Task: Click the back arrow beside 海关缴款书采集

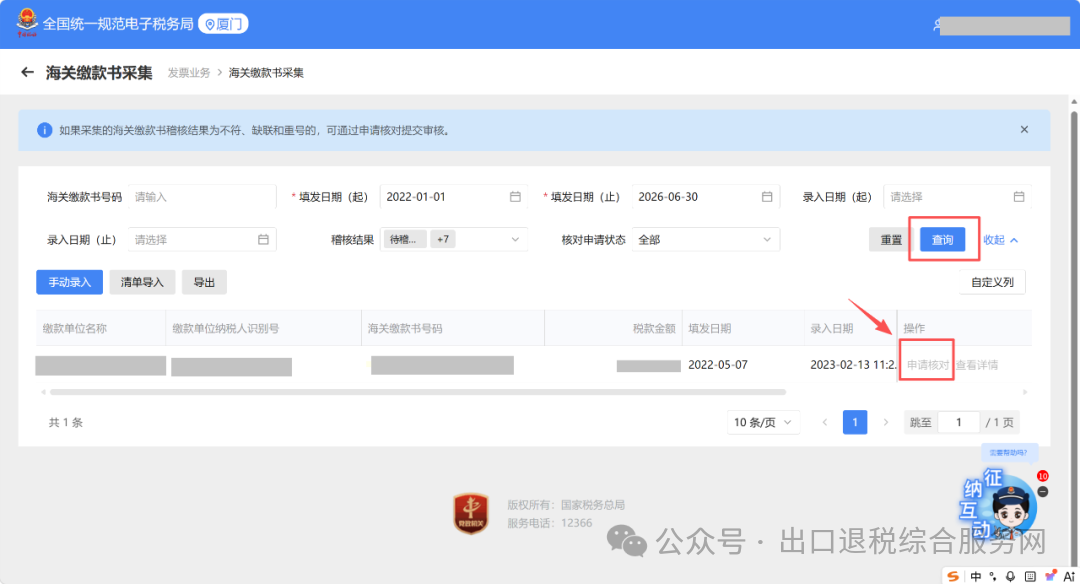Action: 27,72
